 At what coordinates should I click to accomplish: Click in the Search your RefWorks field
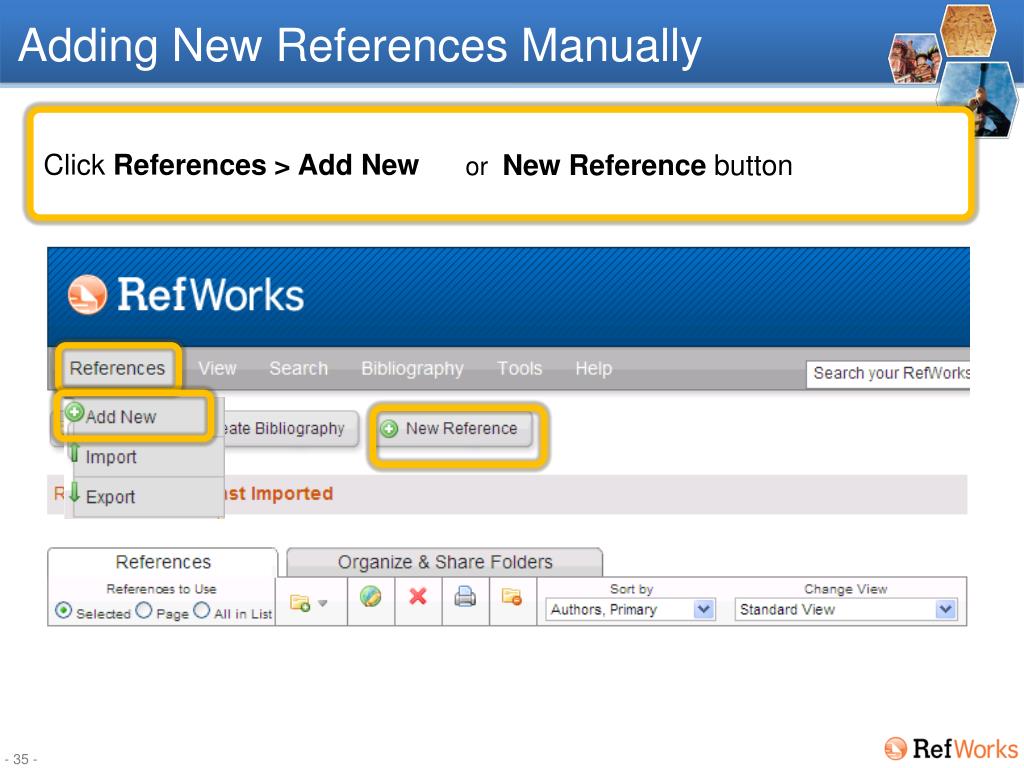coord(888,374)
